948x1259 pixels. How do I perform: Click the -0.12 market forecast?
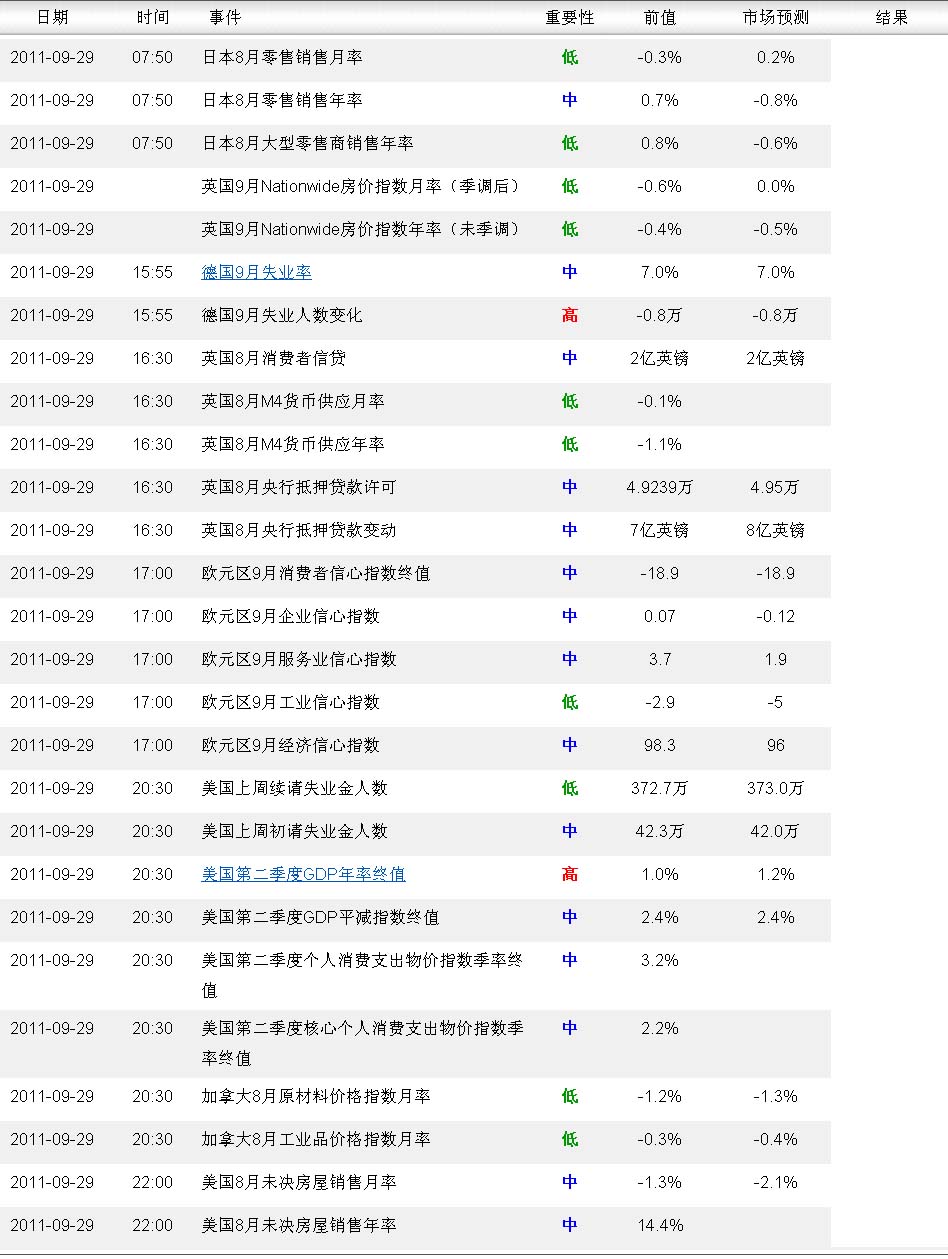click(776, 616)
